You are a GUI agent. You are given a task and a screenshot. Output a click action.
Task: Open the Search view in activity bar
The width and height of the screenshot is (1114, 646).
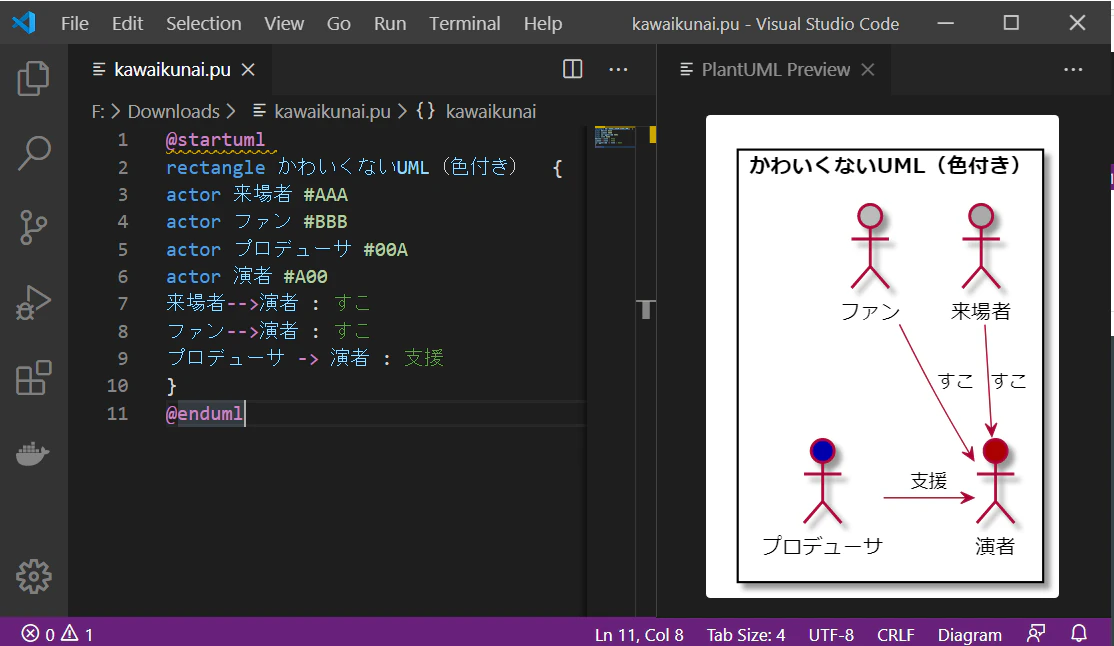tap(33, 153)
